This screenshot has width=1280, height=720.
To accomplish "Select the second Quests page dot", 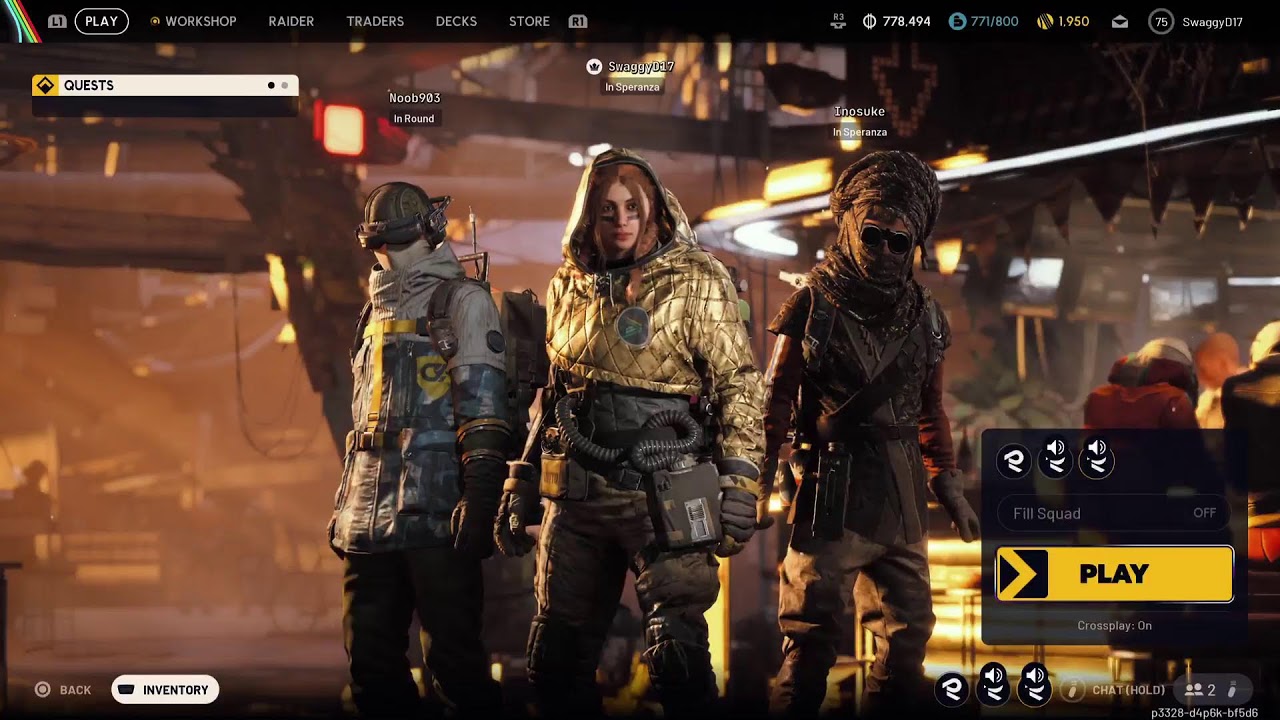I will 284,85.
